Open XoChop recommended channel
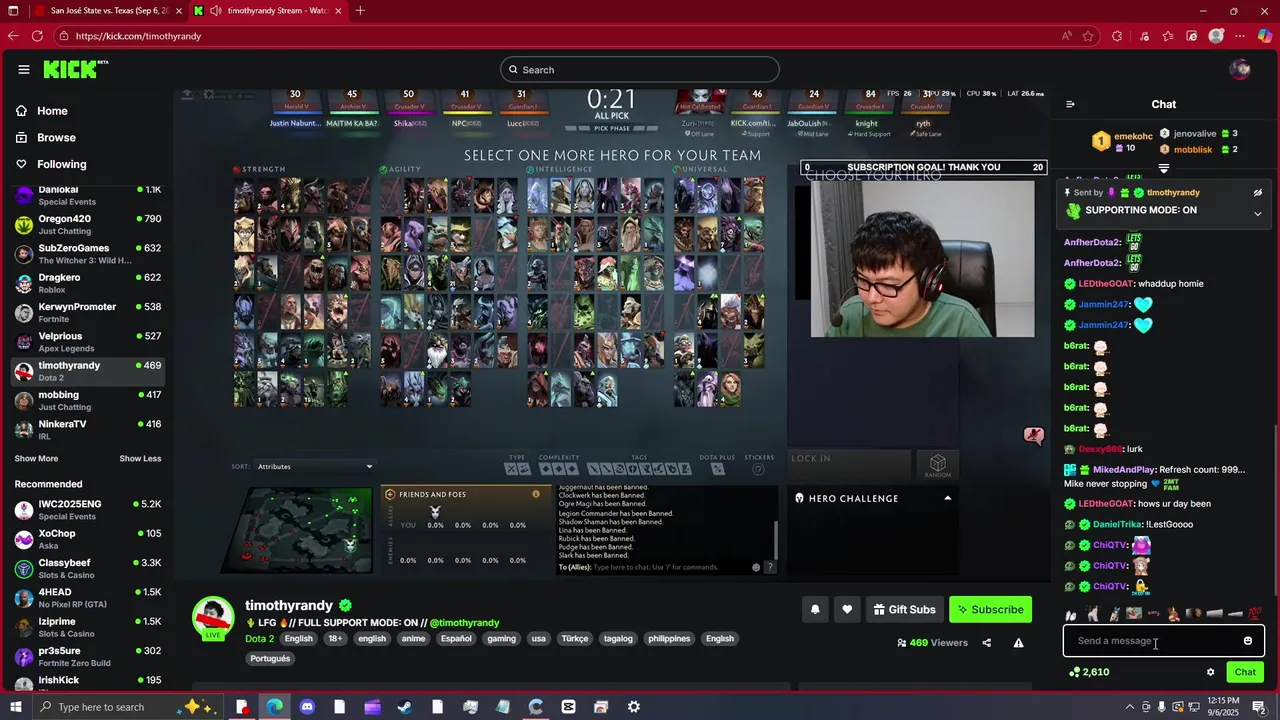Screen dimensions: 1280x720 [x=87, y=539]
